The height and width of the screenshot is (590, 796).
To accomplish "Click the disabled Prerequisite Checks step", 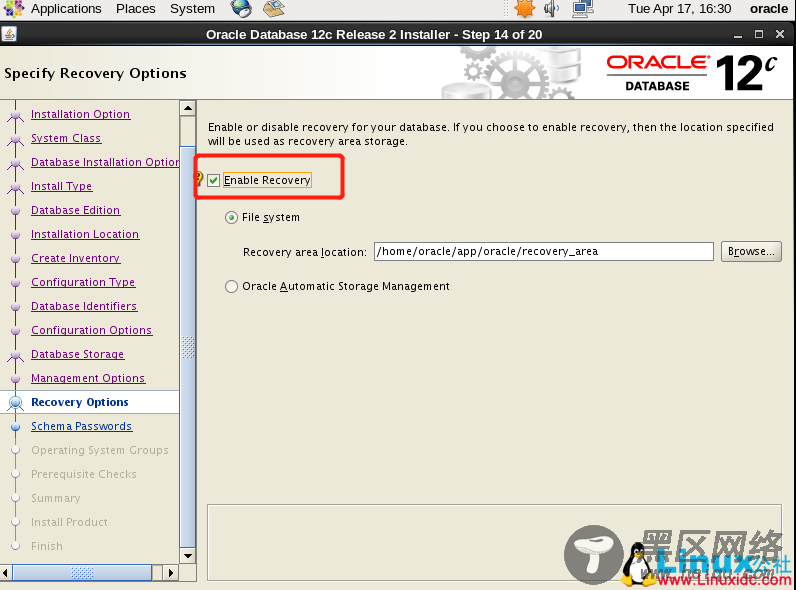I will [x=84, y=474].
